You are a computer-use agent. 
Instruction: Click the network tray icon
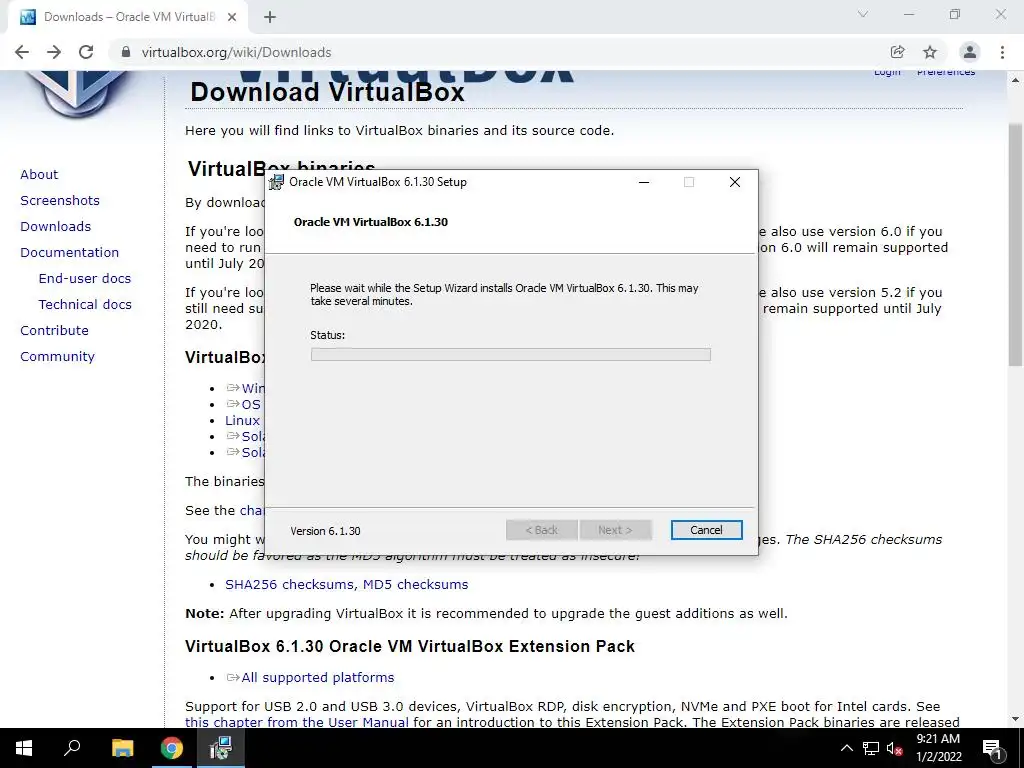(x=871, y=748)
